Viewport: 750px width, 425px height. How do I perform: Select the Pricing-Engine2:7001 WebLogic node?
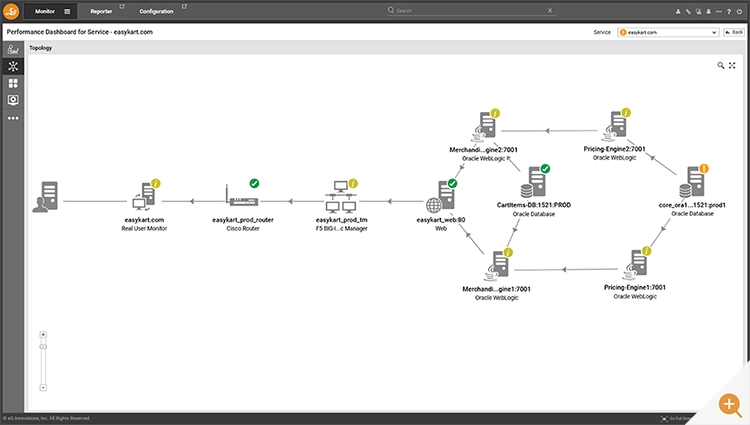click(x=616, y=126)
